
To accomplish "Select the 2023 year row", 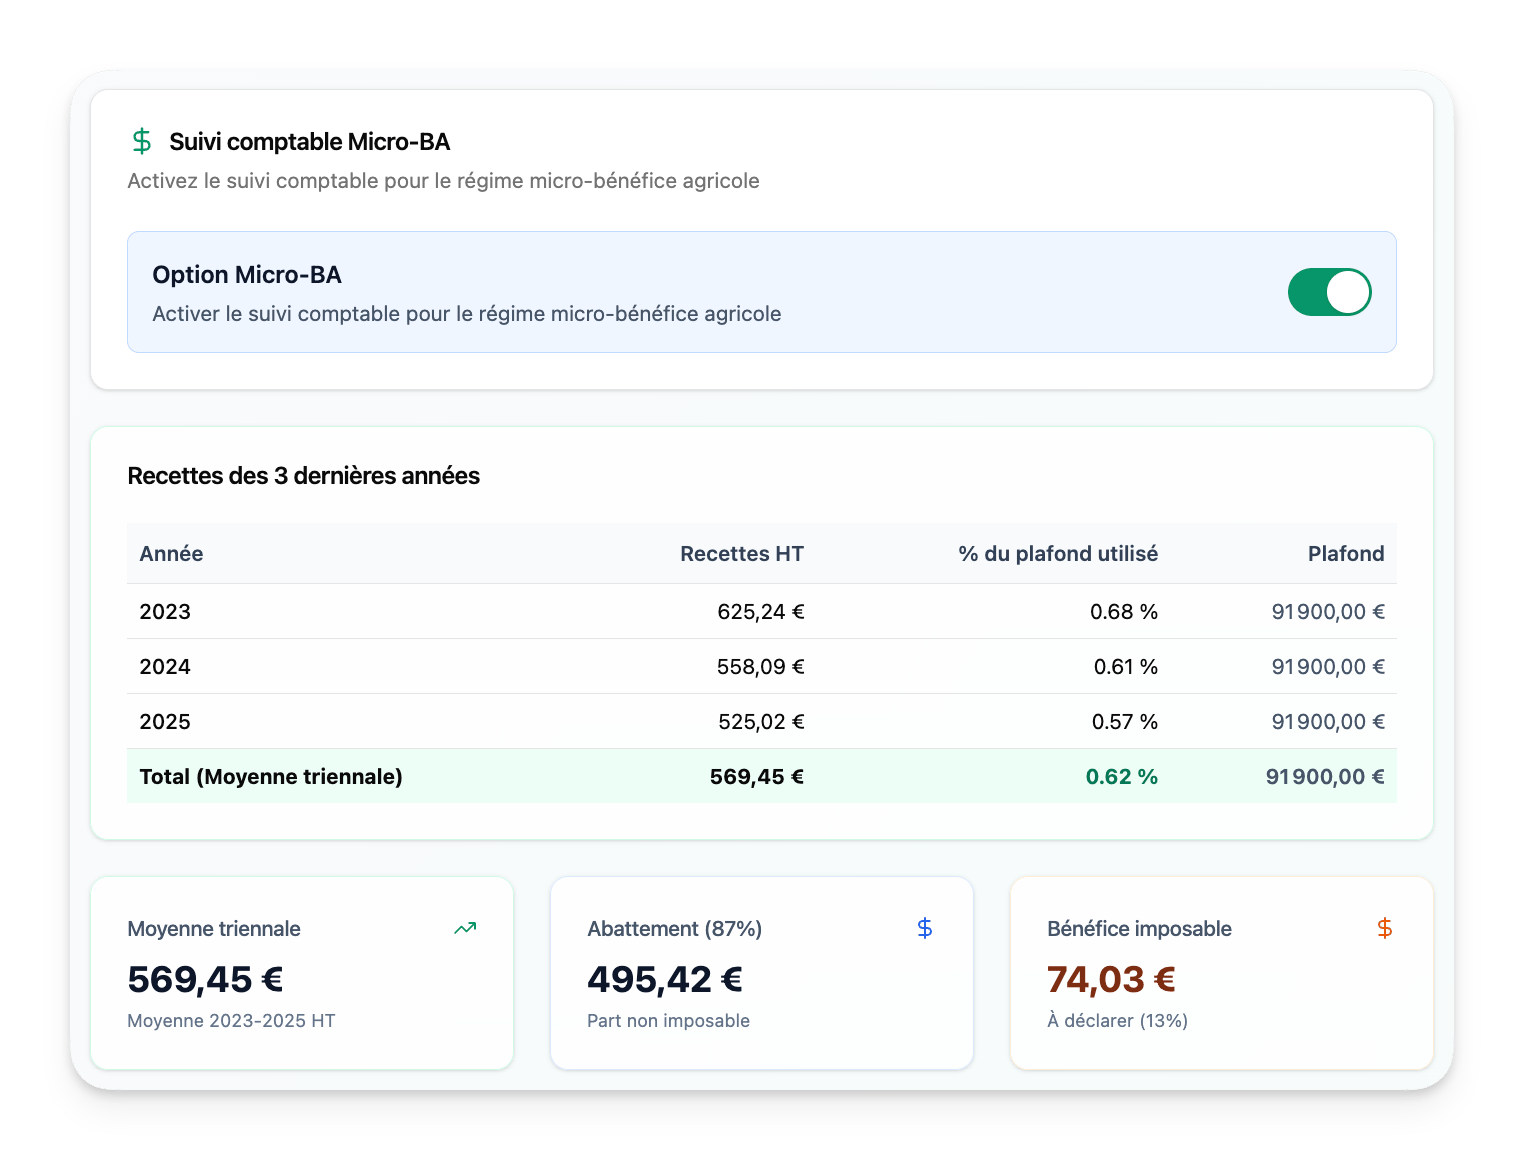I will pos(165,612).
